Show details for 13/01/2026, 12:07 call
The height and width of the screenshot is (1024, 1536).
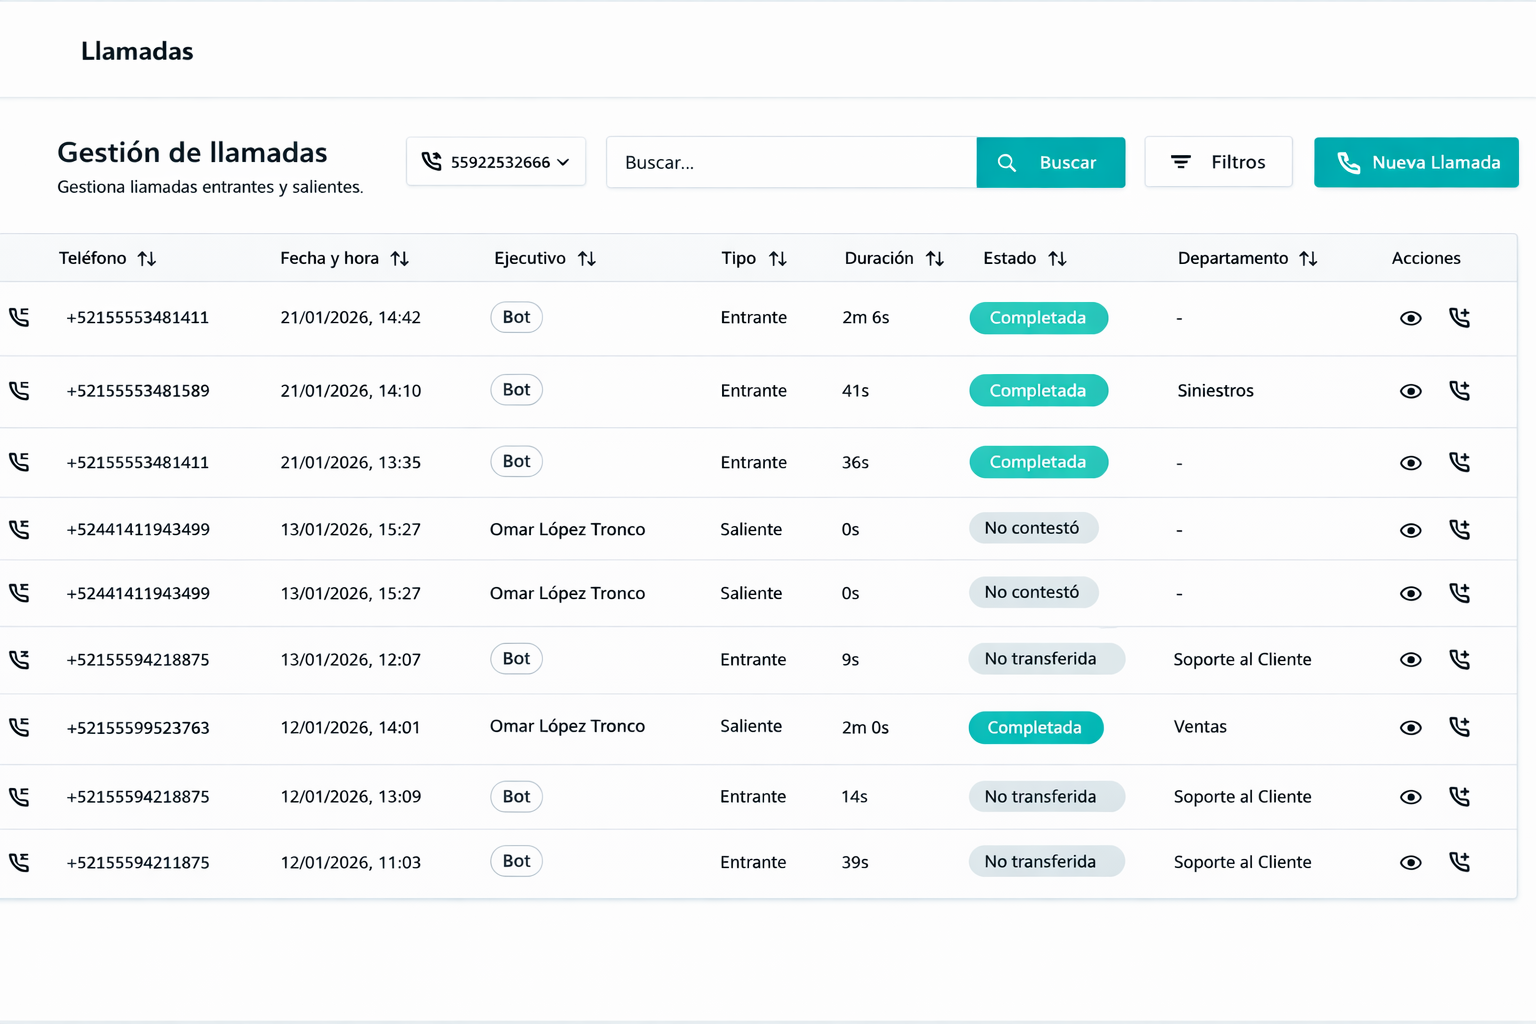coord(1410,660)
